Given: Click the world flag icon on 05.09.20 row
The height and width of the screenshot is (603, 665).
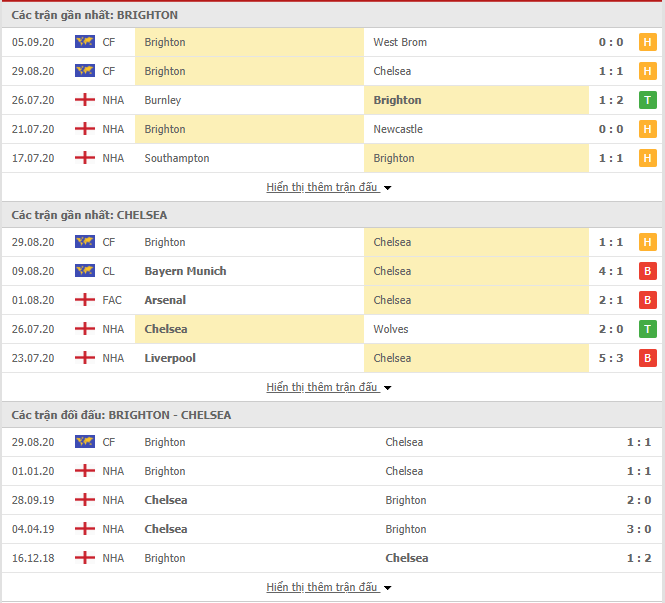Looking at the screenshot, I should 85,42.
